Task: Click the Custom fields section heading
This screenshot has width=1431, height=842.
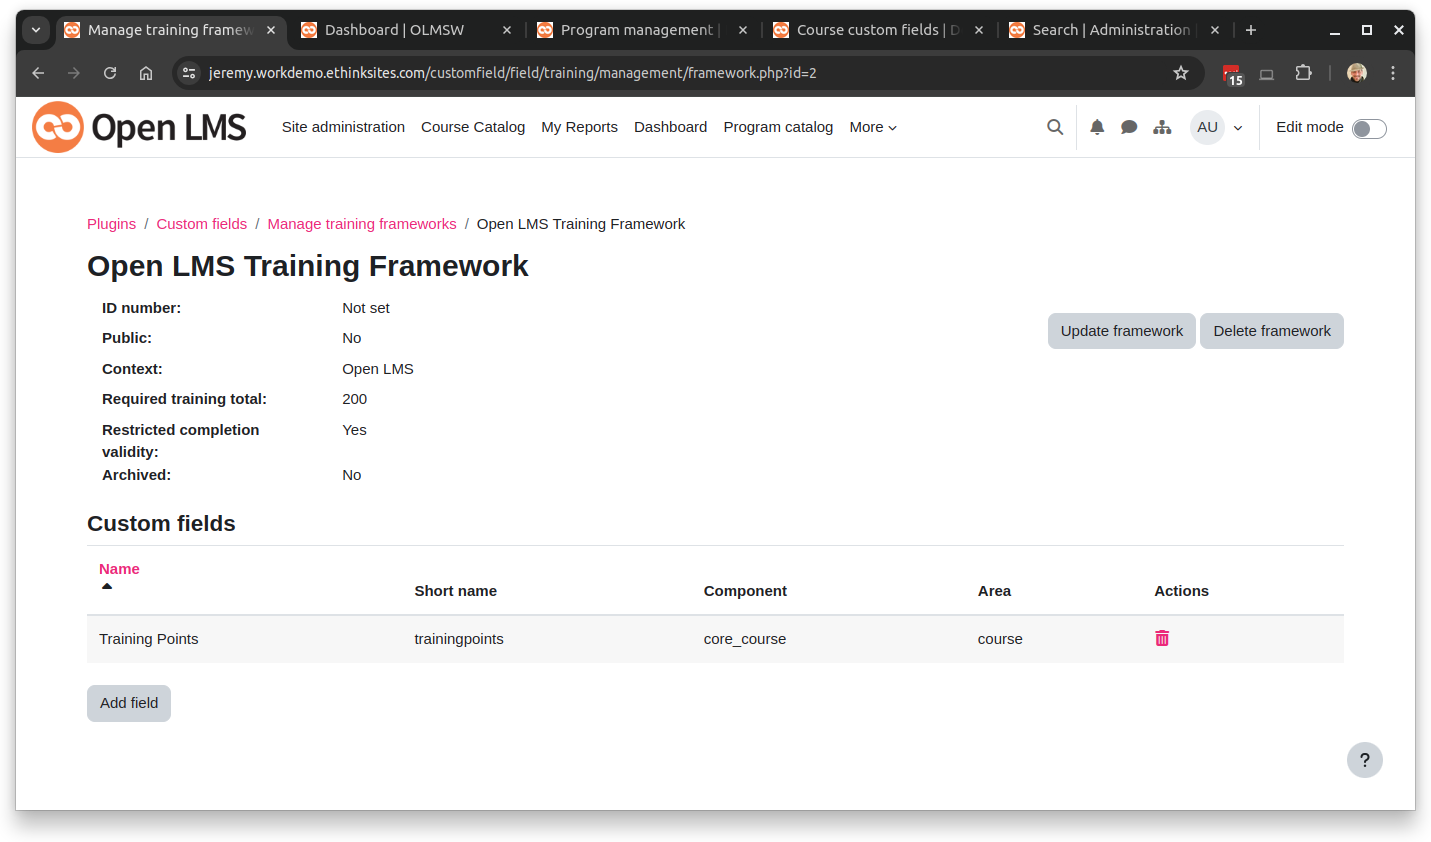Action: point(161,523)
